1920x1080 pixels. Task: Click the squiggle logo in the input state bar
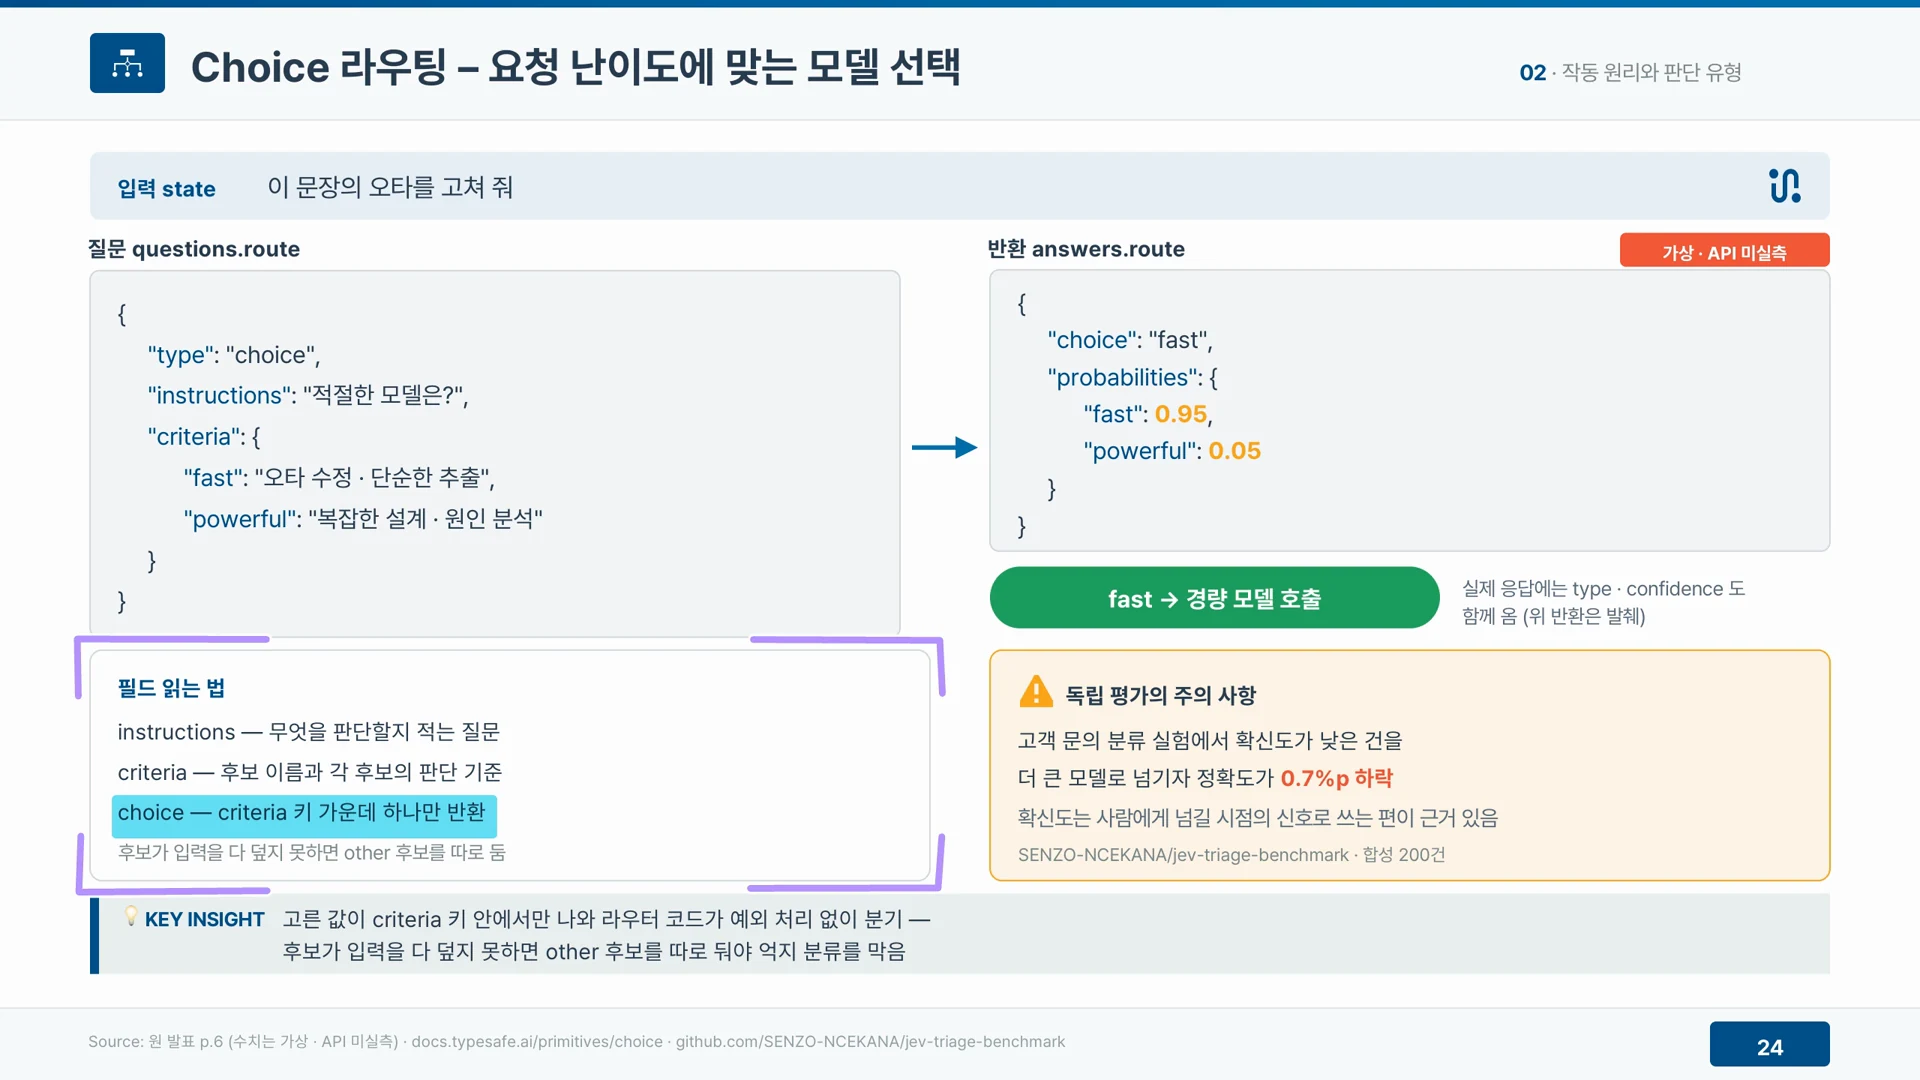pos(1785,186)
